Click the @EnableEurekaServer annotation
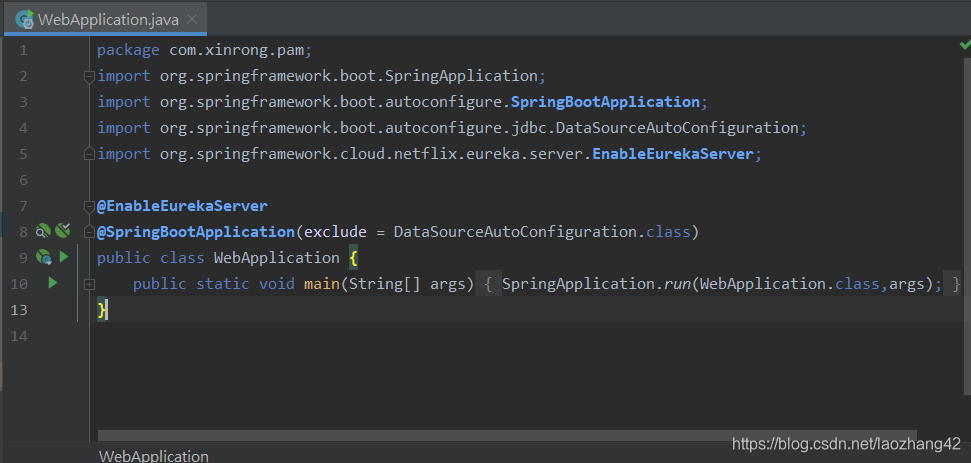The width and height of the screenshot is (971, 463). tap(182, 206)
